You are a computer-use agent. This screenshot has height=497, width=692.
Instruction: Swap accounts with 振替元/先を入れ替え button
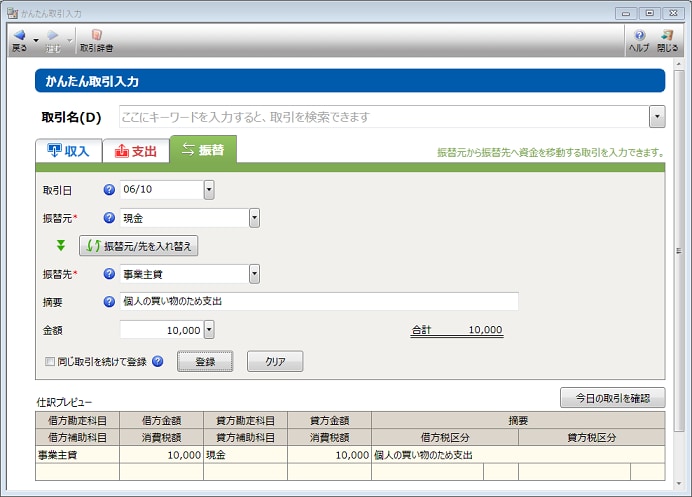[x=139, y=245]
